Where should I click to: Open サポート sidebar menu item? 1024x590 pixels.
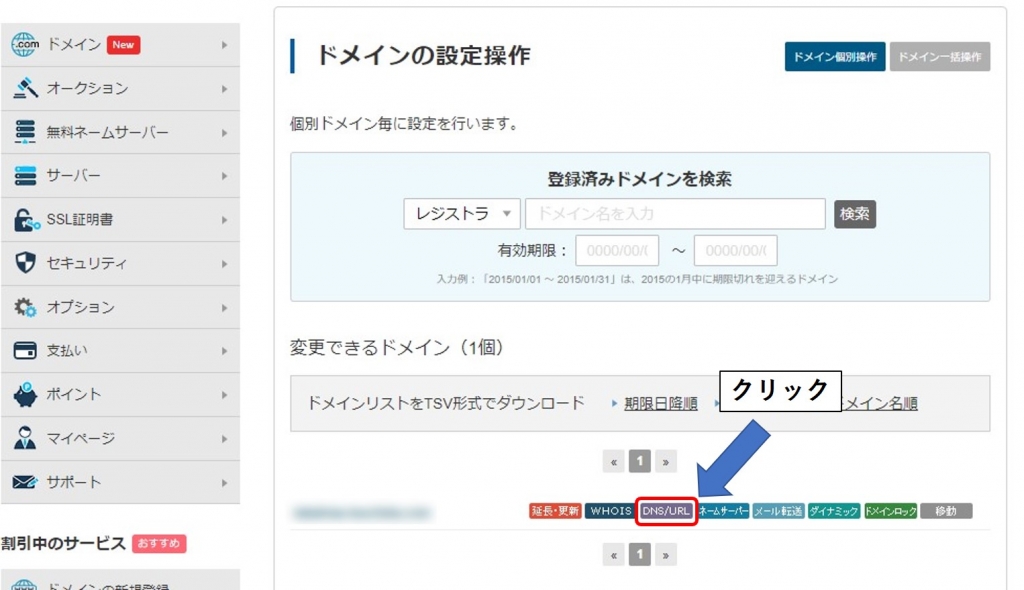[120, 482]
